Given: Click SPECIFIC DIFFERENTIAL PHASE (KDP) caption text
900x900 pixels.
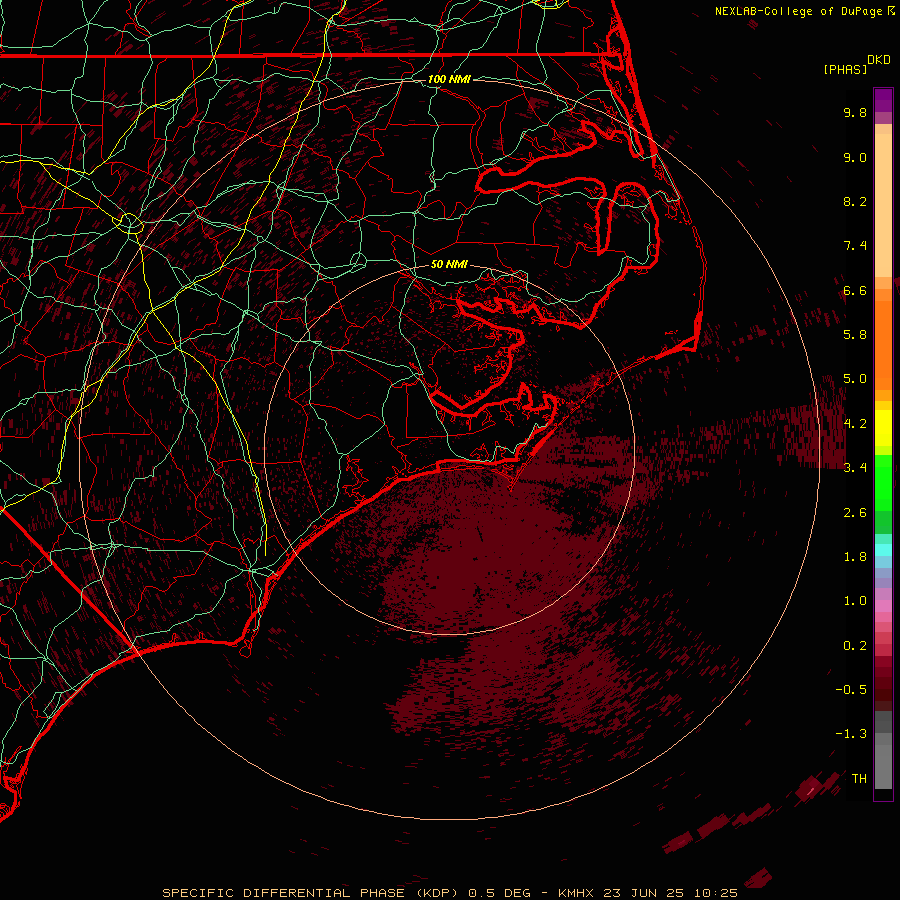Looking at the screenshot, I should [310, 893].
